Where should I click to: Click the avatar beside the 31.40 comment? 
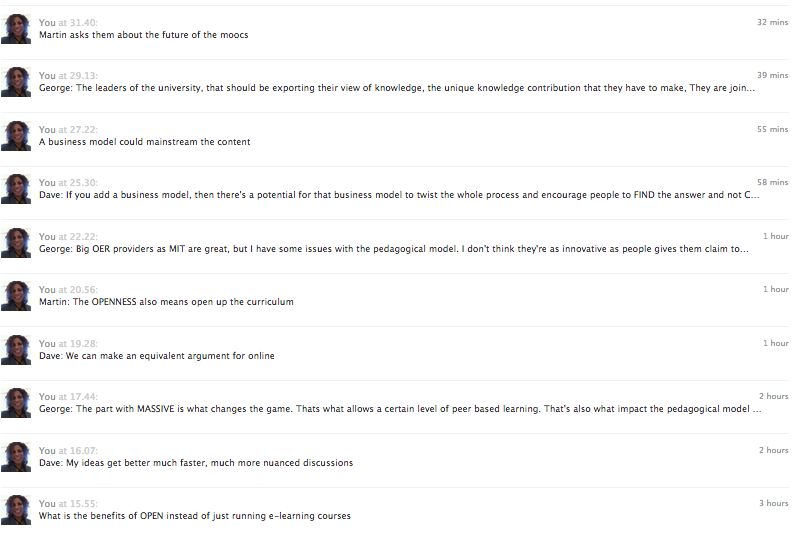(16, 29)
